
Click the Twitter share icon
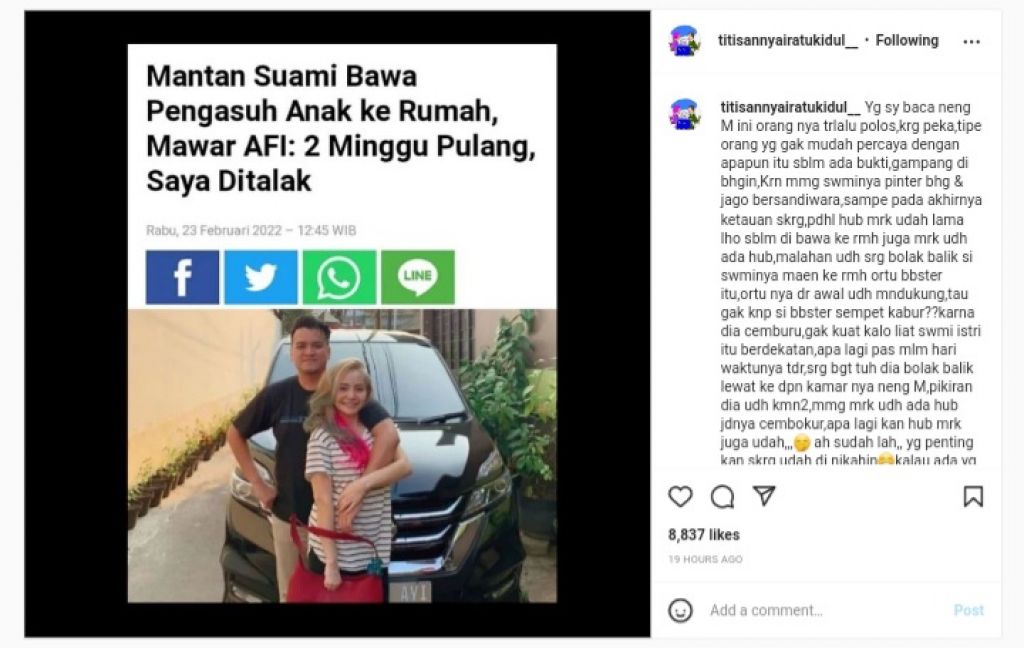[x=261, y=277]
